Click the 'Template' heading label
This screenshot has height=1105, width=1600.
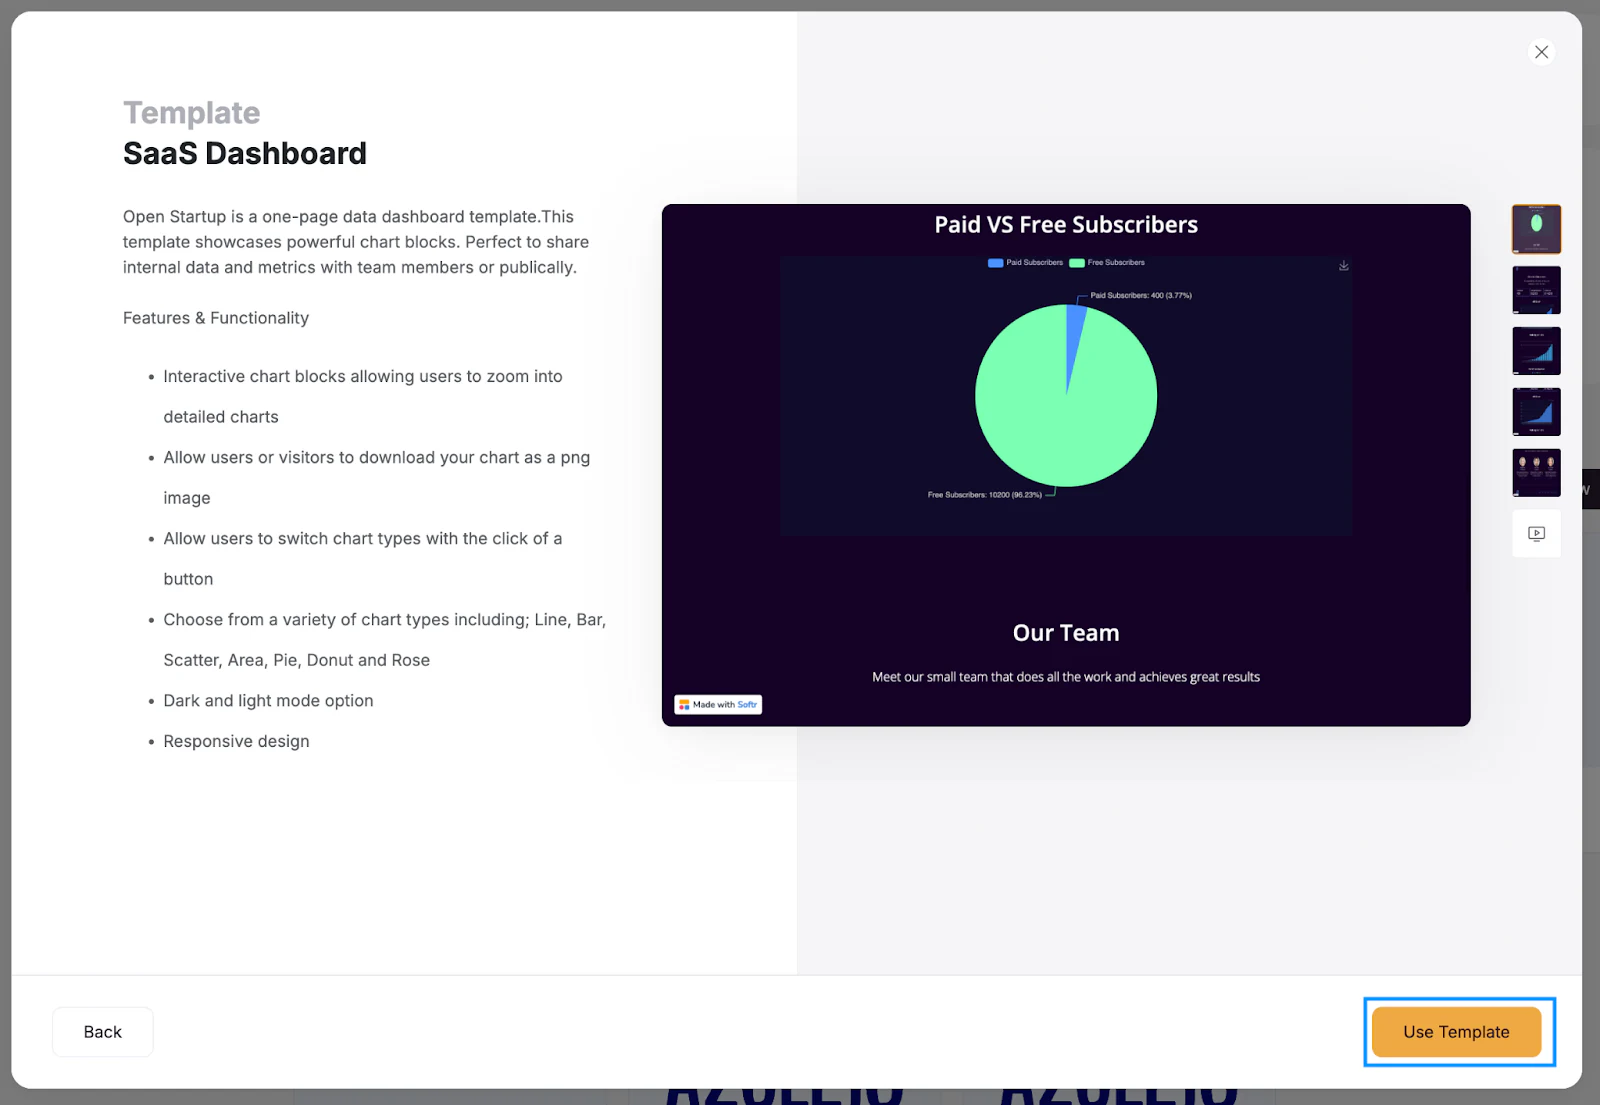point(192,113)
